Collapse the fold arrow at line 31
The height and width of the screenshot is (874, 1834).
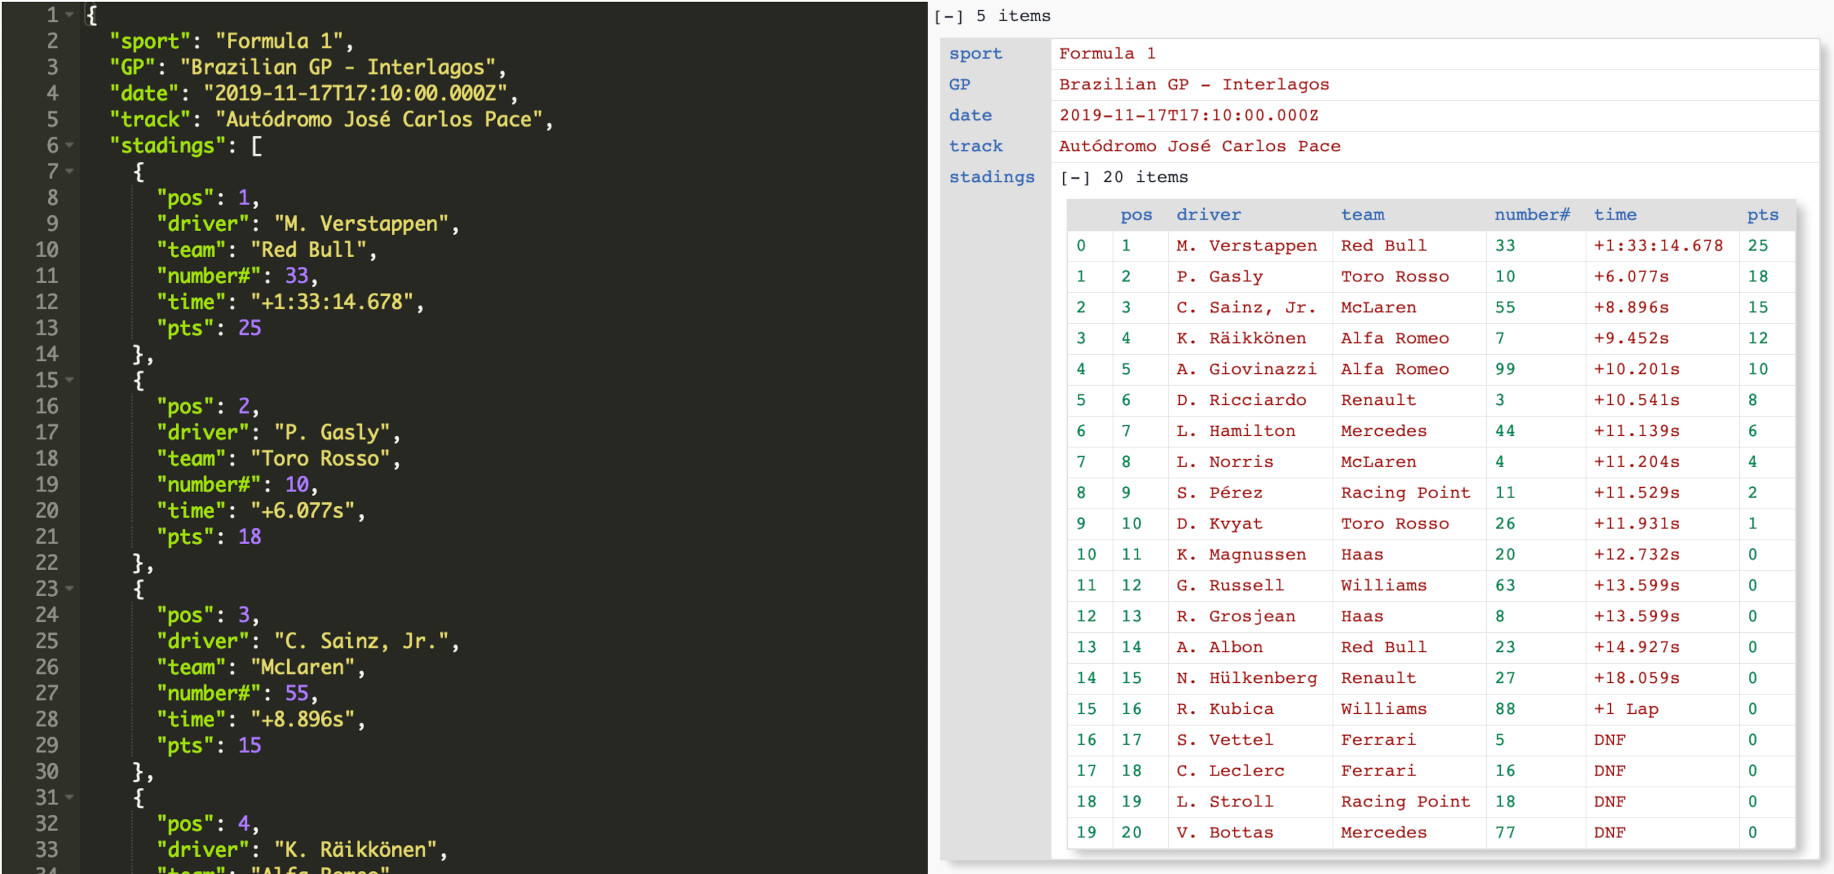[69, 797]
